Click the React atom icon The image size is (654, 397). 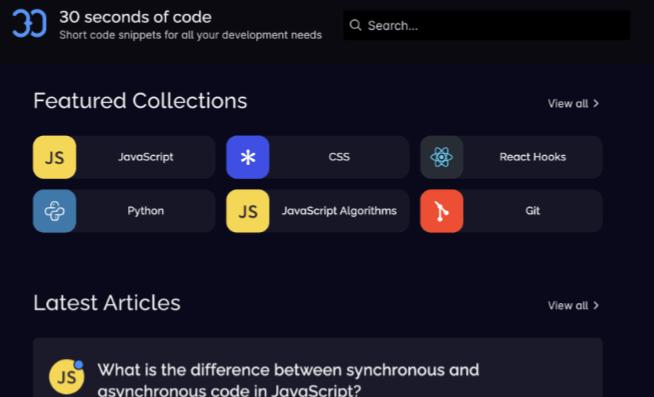pyautogui.click(x=442, y=157)
